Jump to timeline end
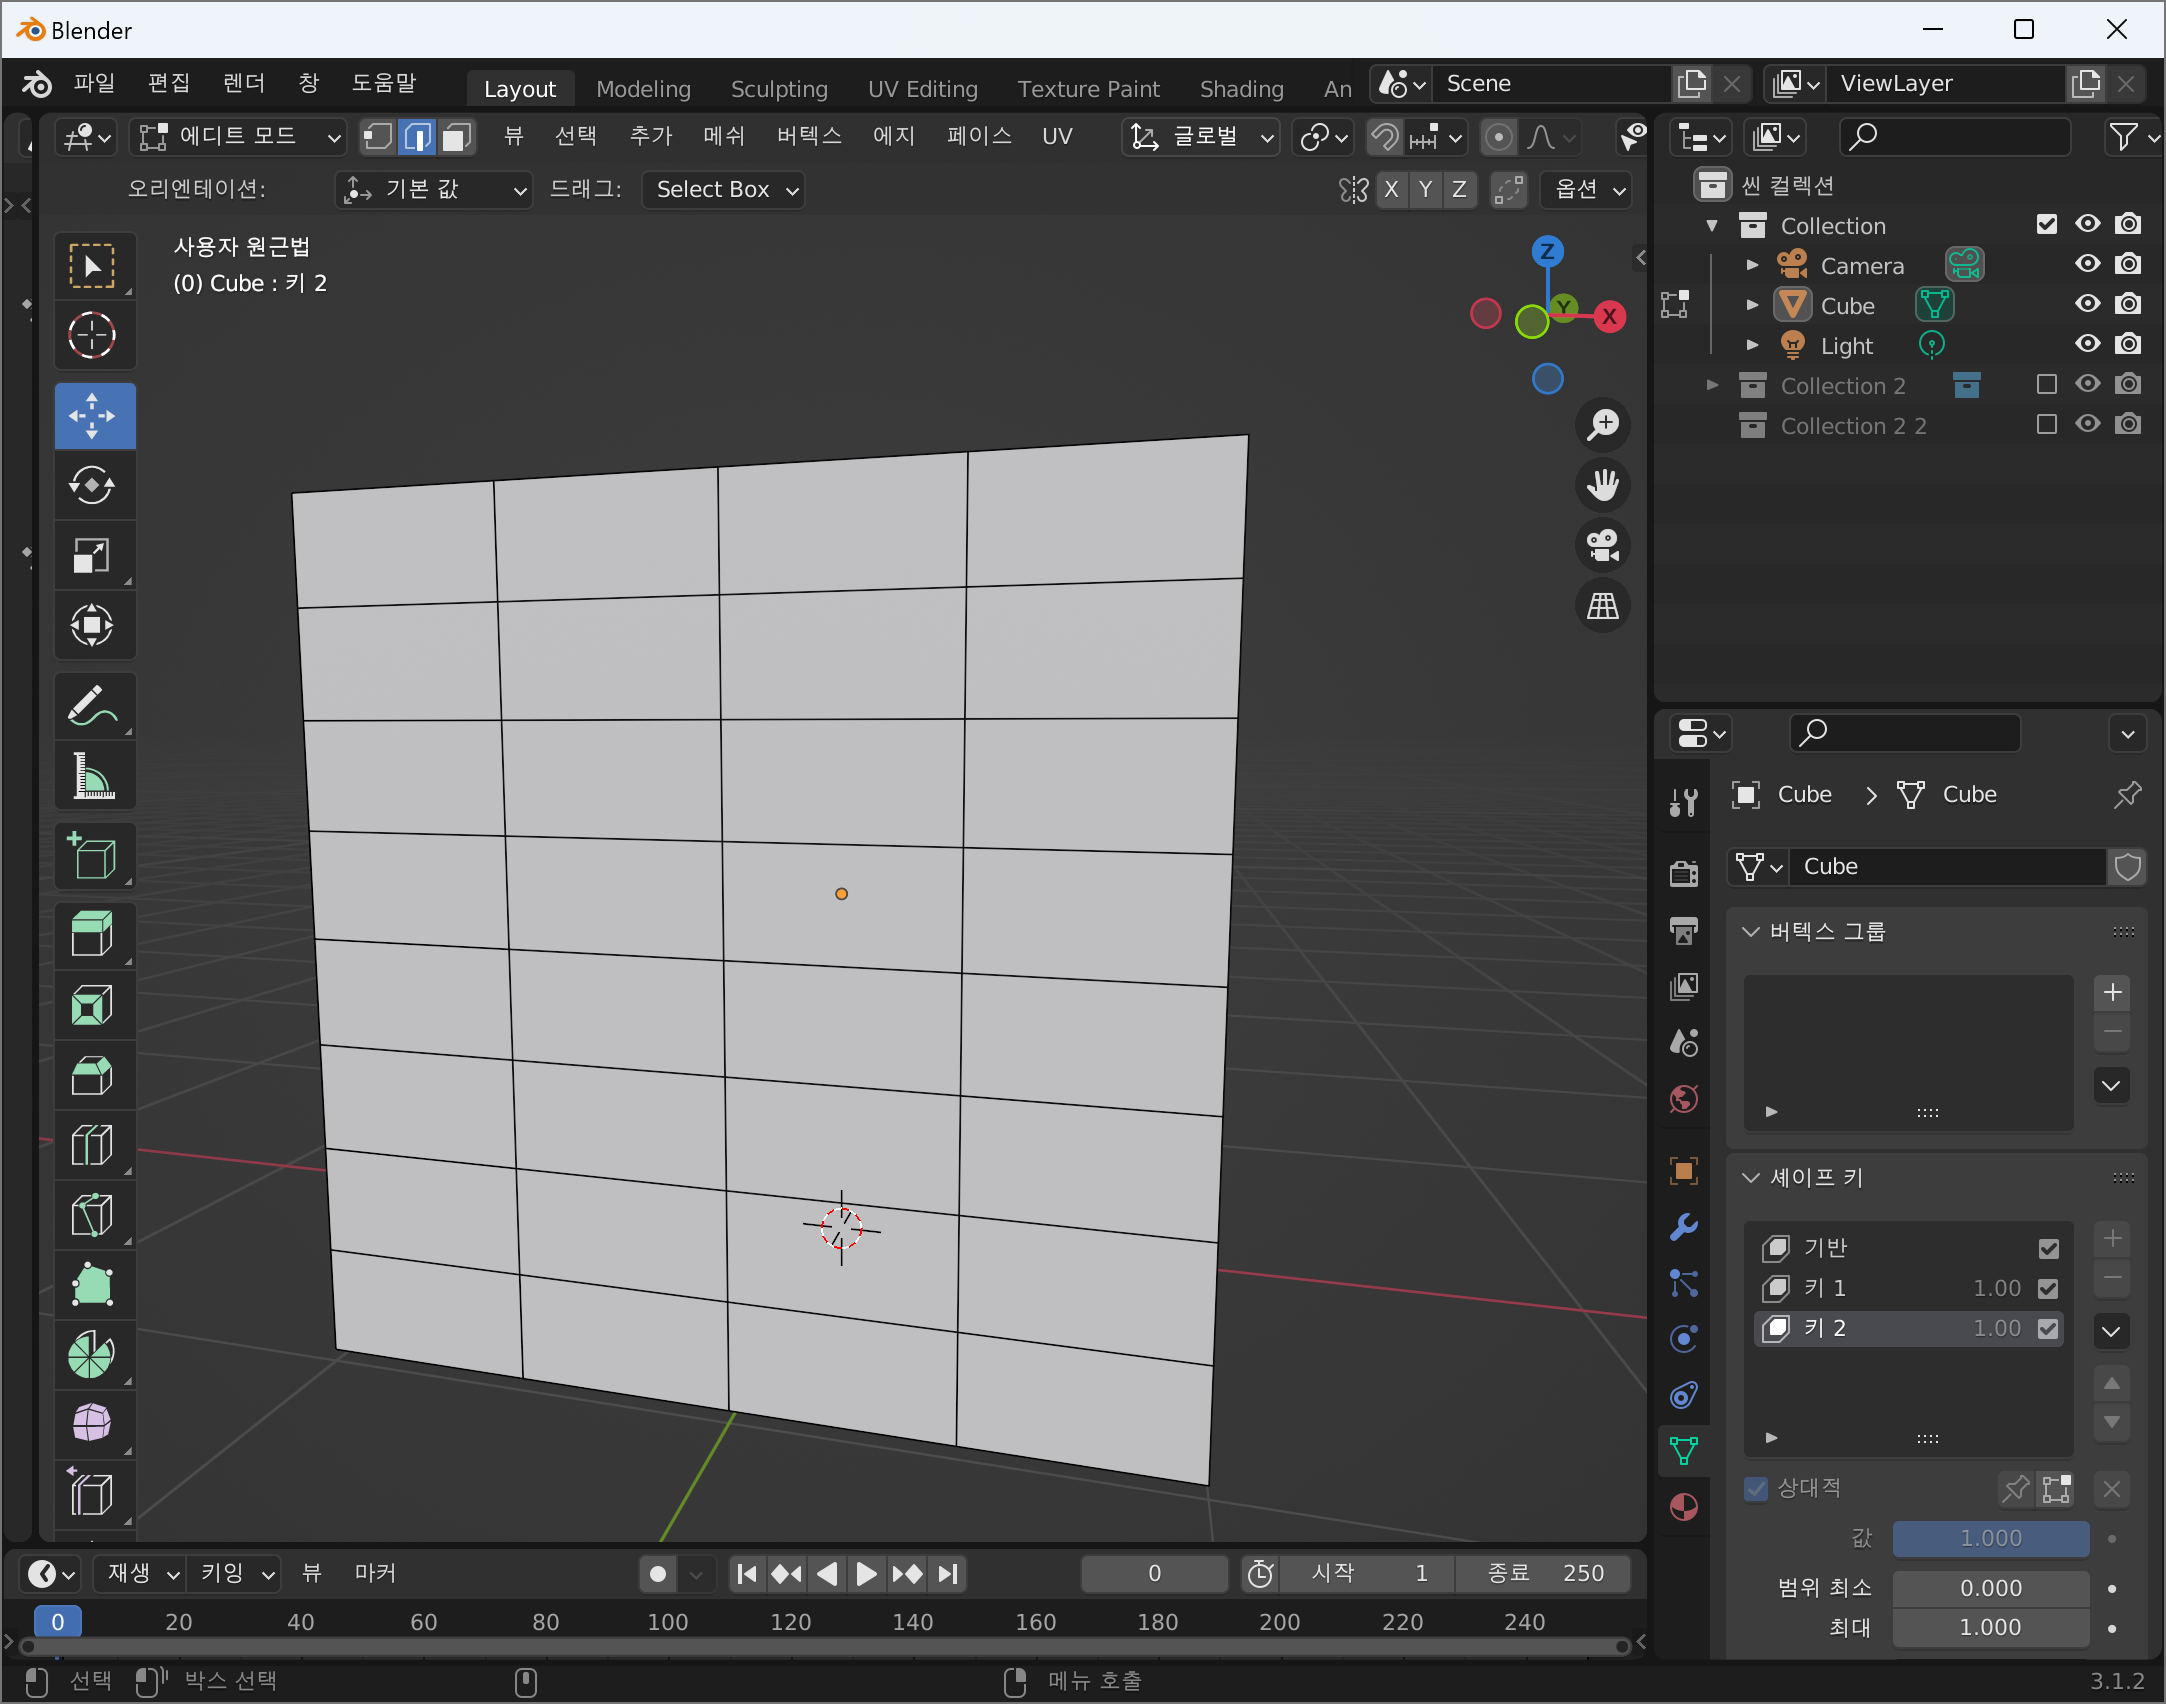2166x1704 pixels. [949, 1574]
